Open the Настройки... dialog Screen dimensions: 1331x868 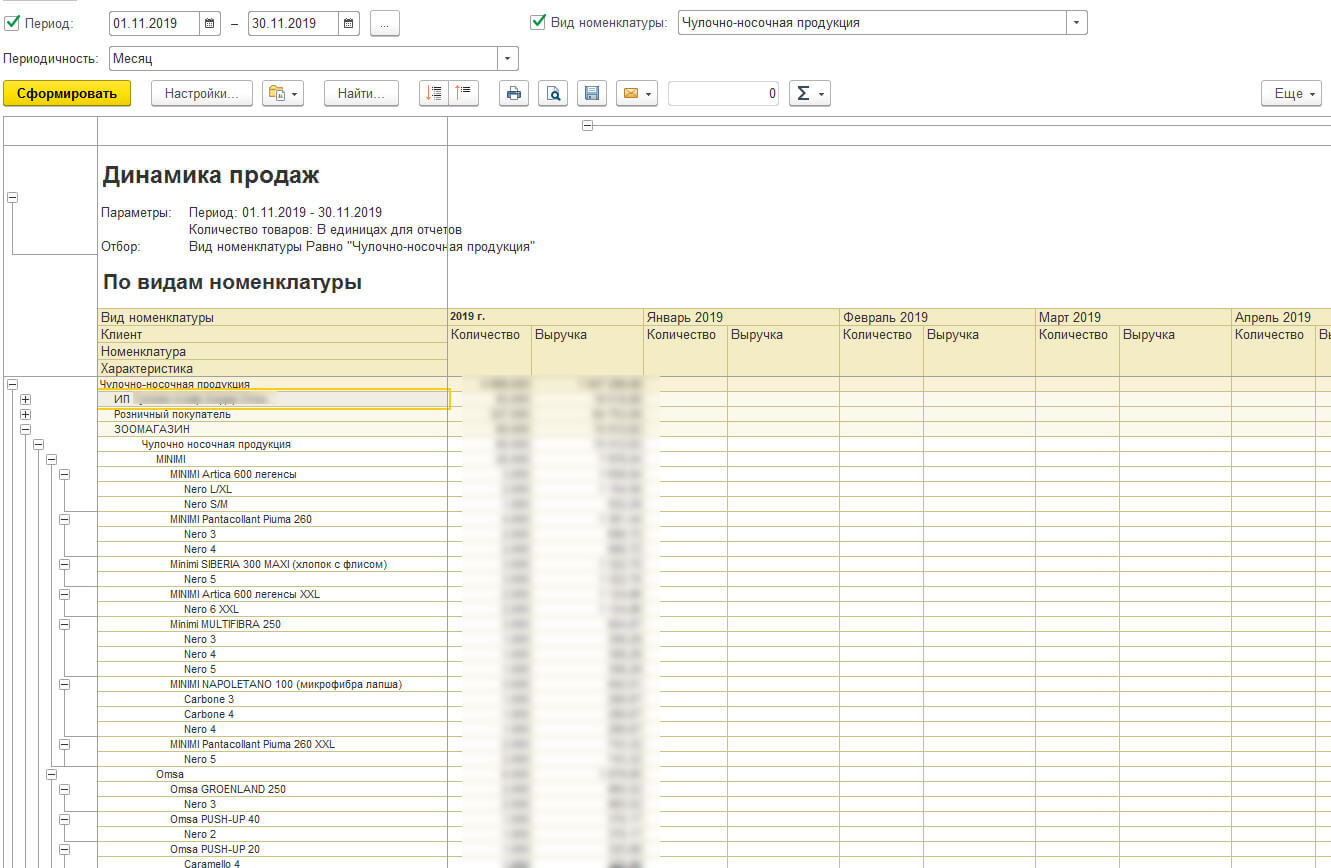201,94
